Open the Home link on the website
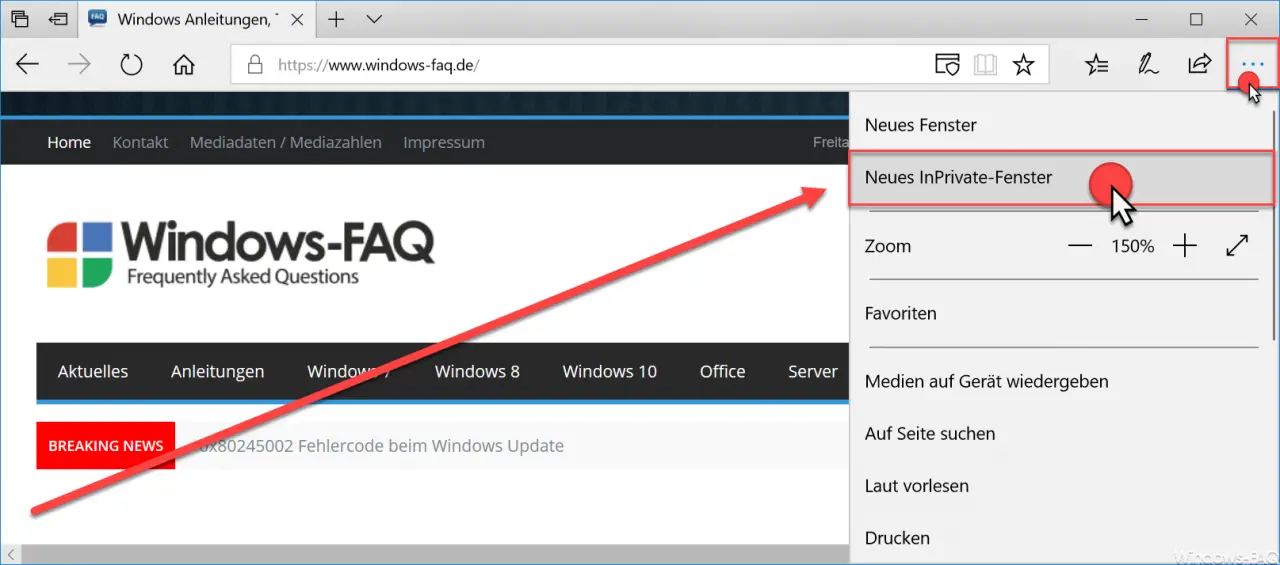This screenshot has height=565, width=1280. 69,142
